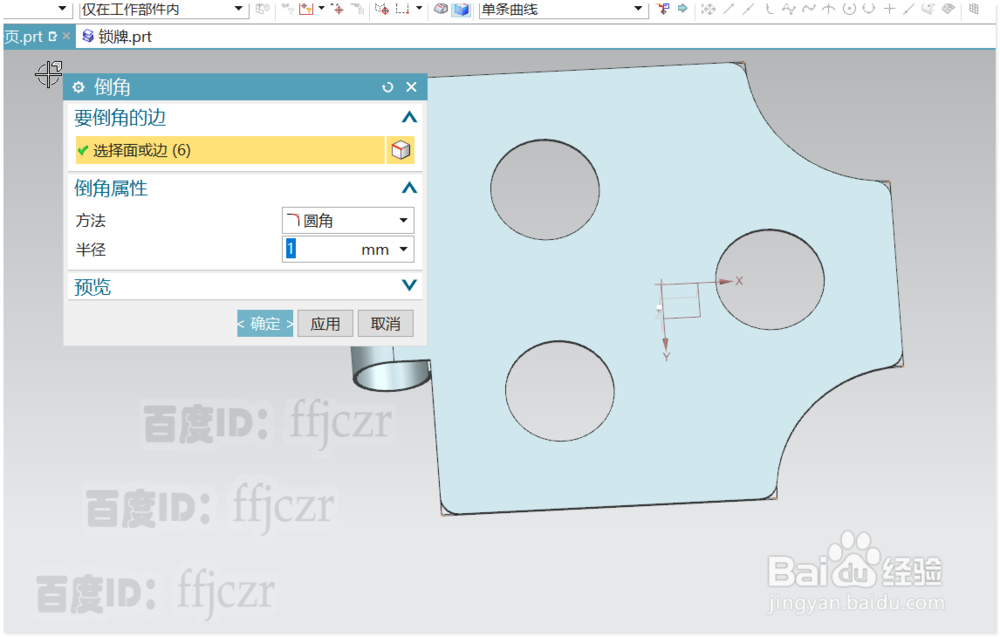Toggle the control point snap icon
The height and width of the screenshot is (637, 1000).
point(769,8)
